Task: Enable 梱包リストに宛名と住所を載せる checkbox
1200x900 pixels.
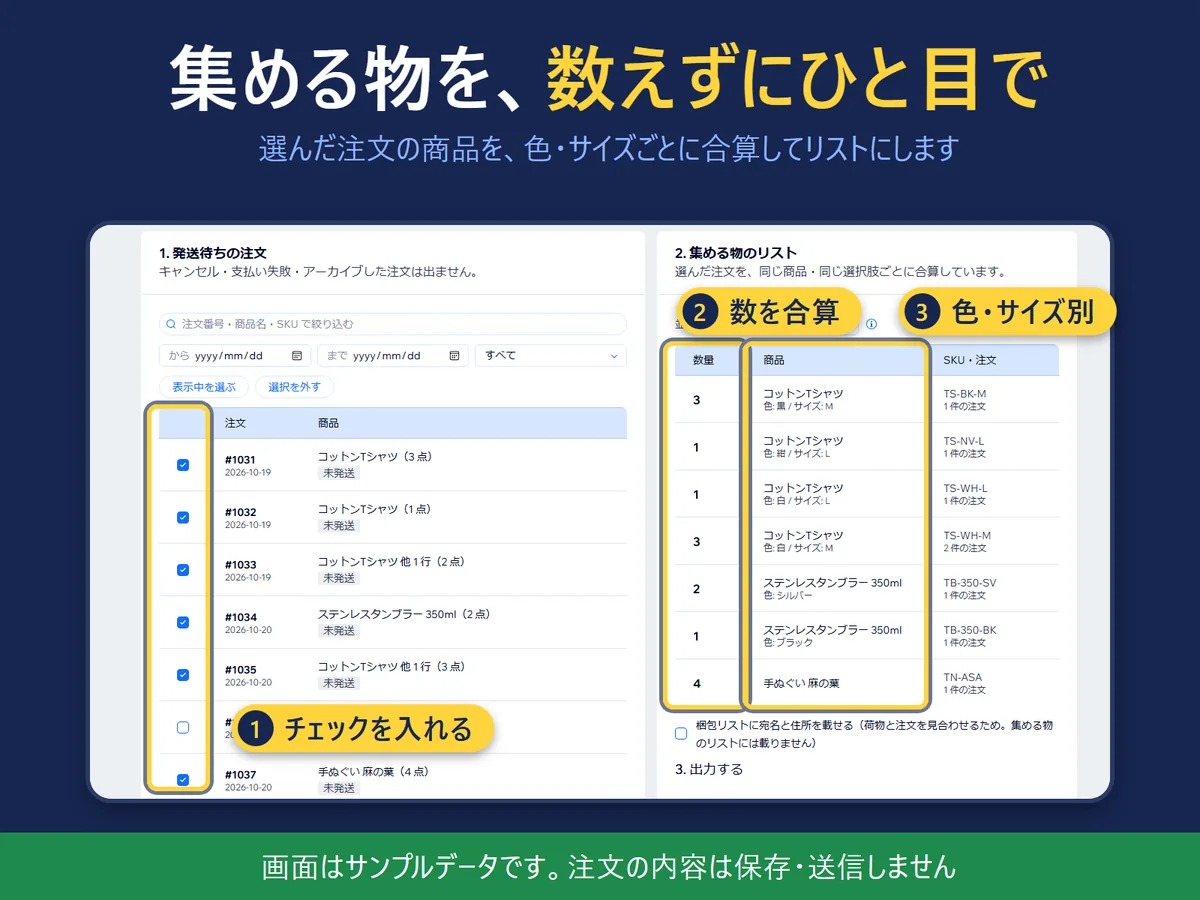Action: point(681,733)
